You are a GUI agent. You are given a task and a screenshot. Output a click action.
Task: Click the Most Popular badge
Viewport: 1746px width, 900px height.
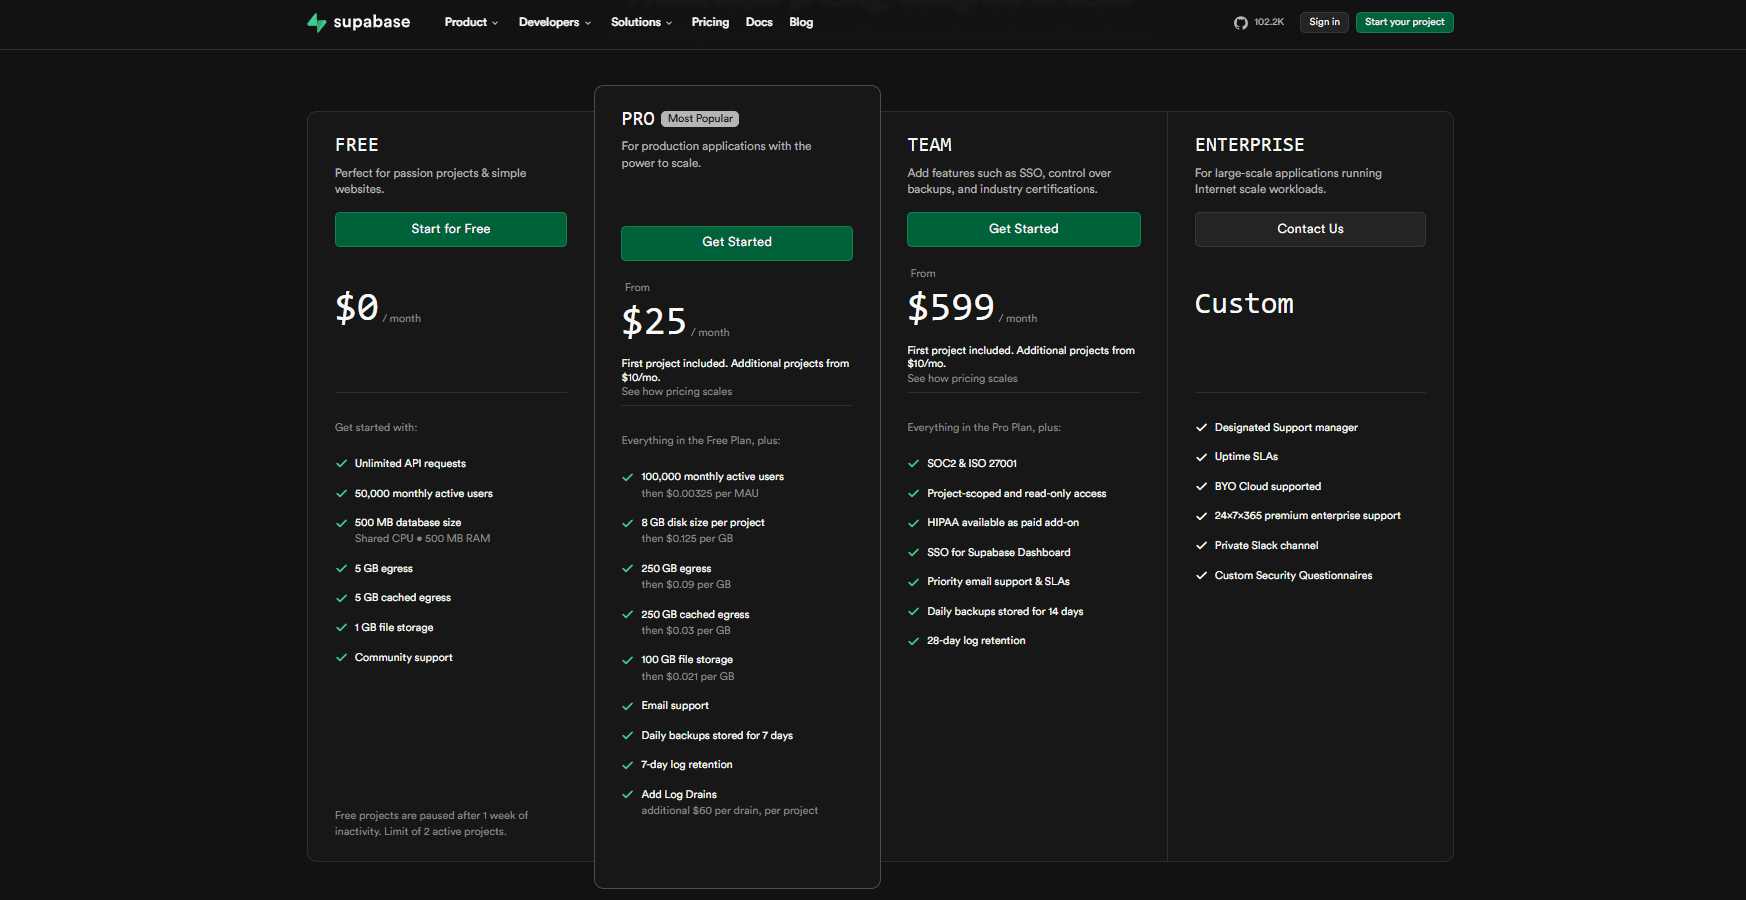click(700, 119)
